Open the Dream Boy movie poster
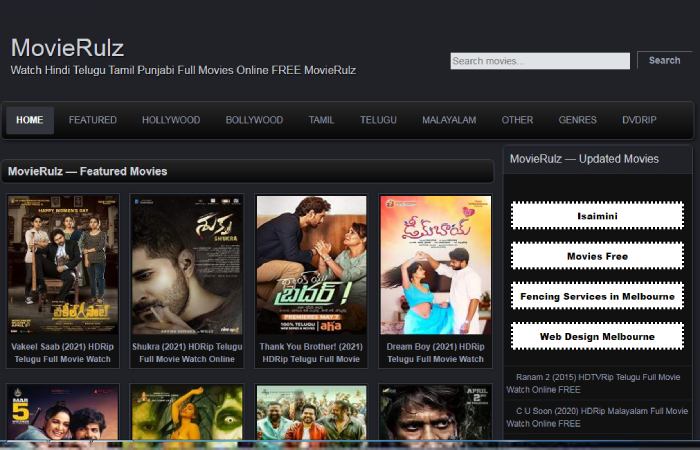700x450 pixels. tap(435, 265)
